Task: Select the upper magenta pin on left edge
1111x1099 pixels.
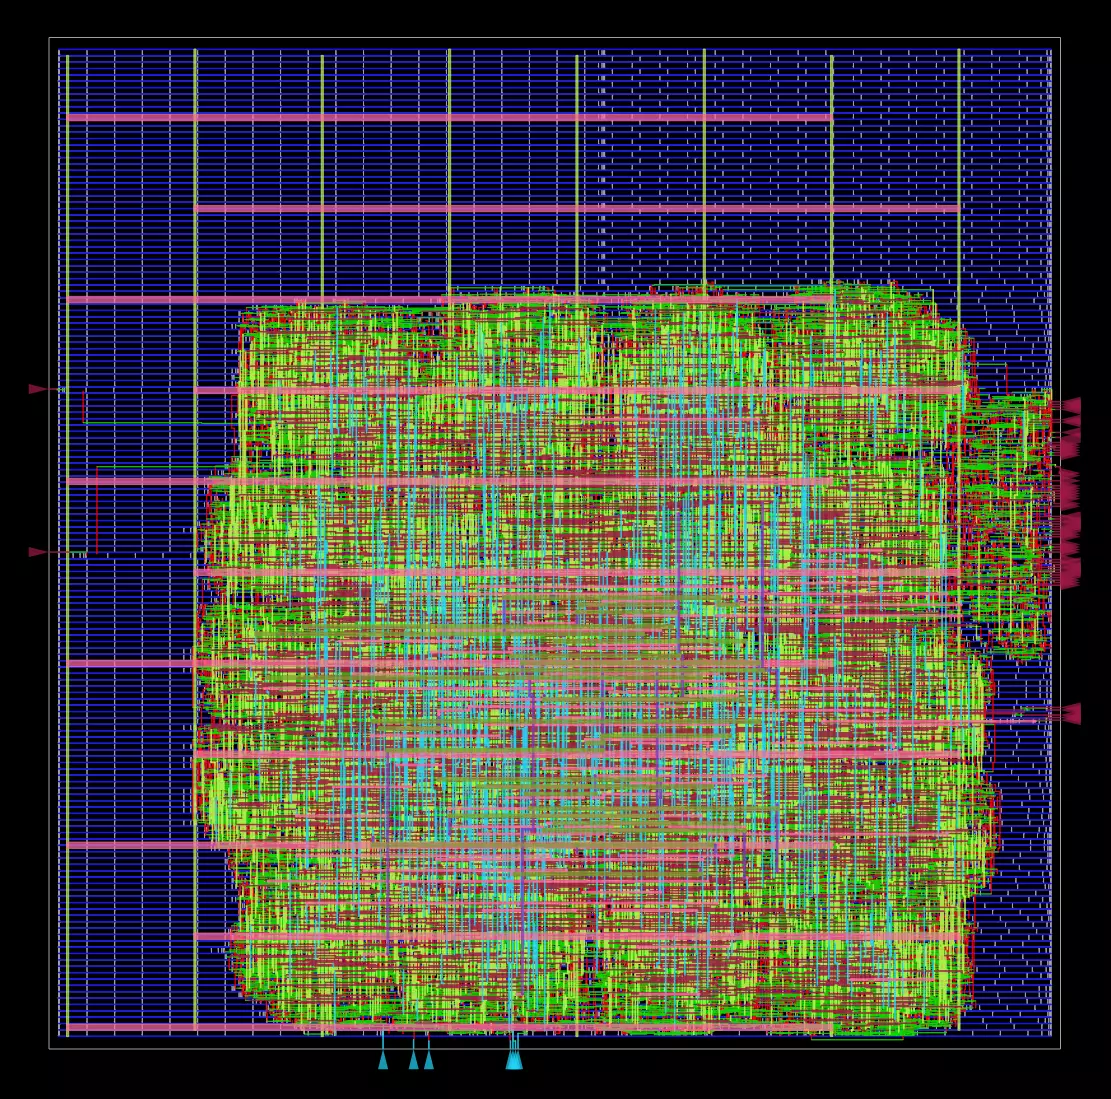Action: pyautogui.click(x=38, y=389)
